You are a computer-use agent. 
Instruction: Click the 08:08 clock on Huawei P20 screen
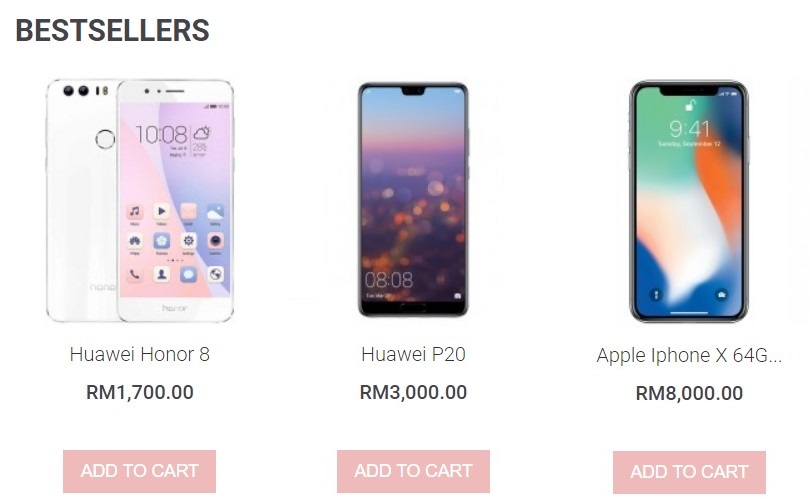tap(389, 280)
